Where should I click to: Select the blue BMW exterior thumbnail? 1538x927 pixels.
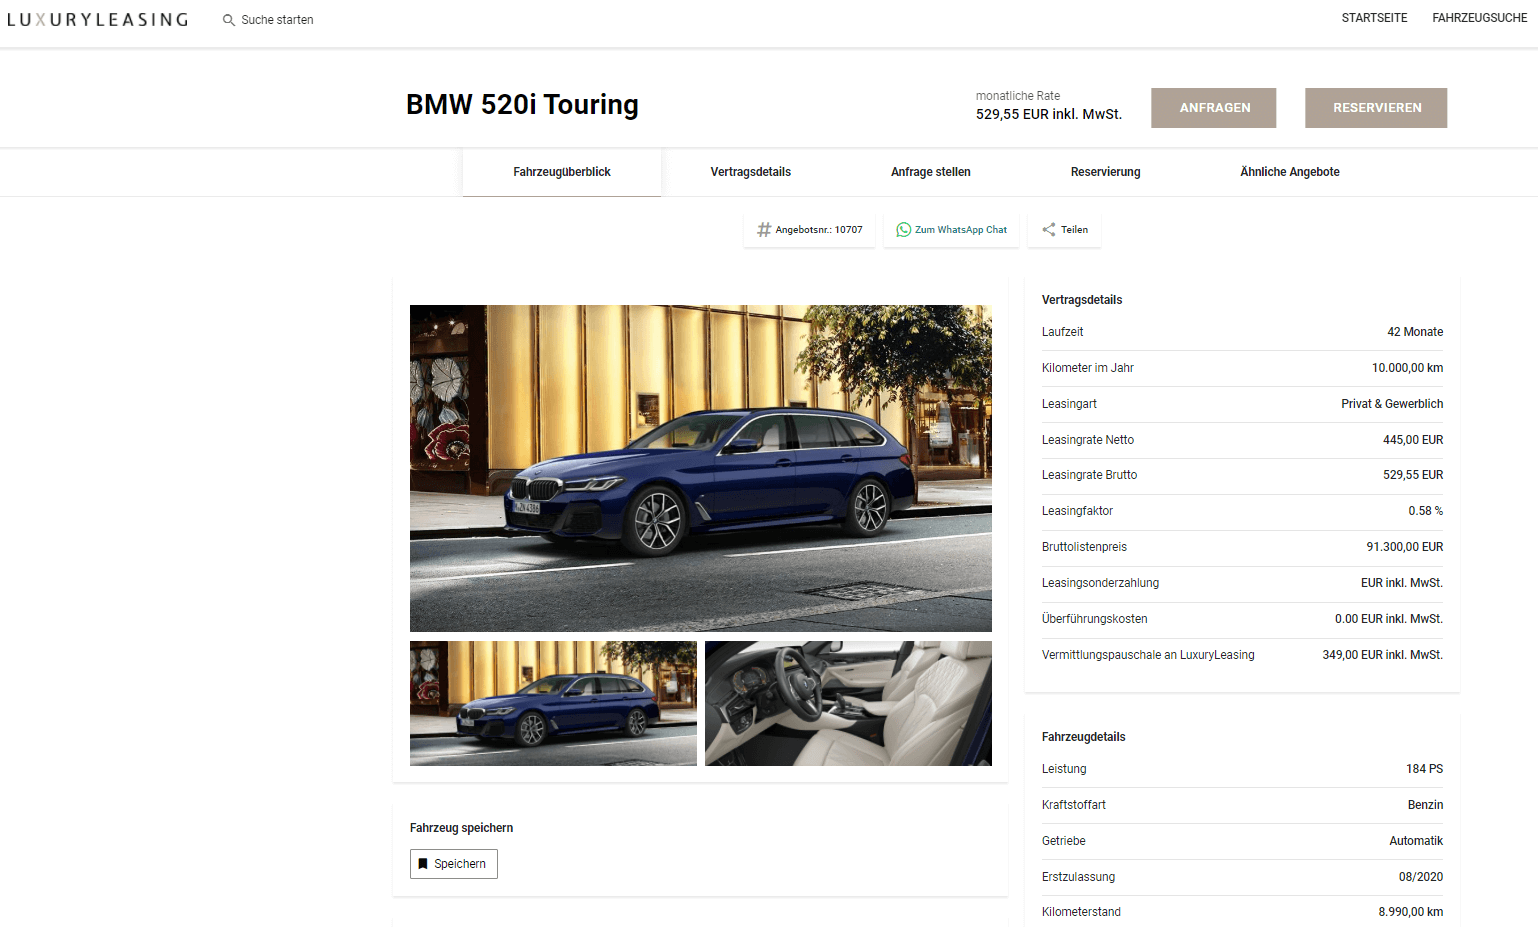pos(553,704)
